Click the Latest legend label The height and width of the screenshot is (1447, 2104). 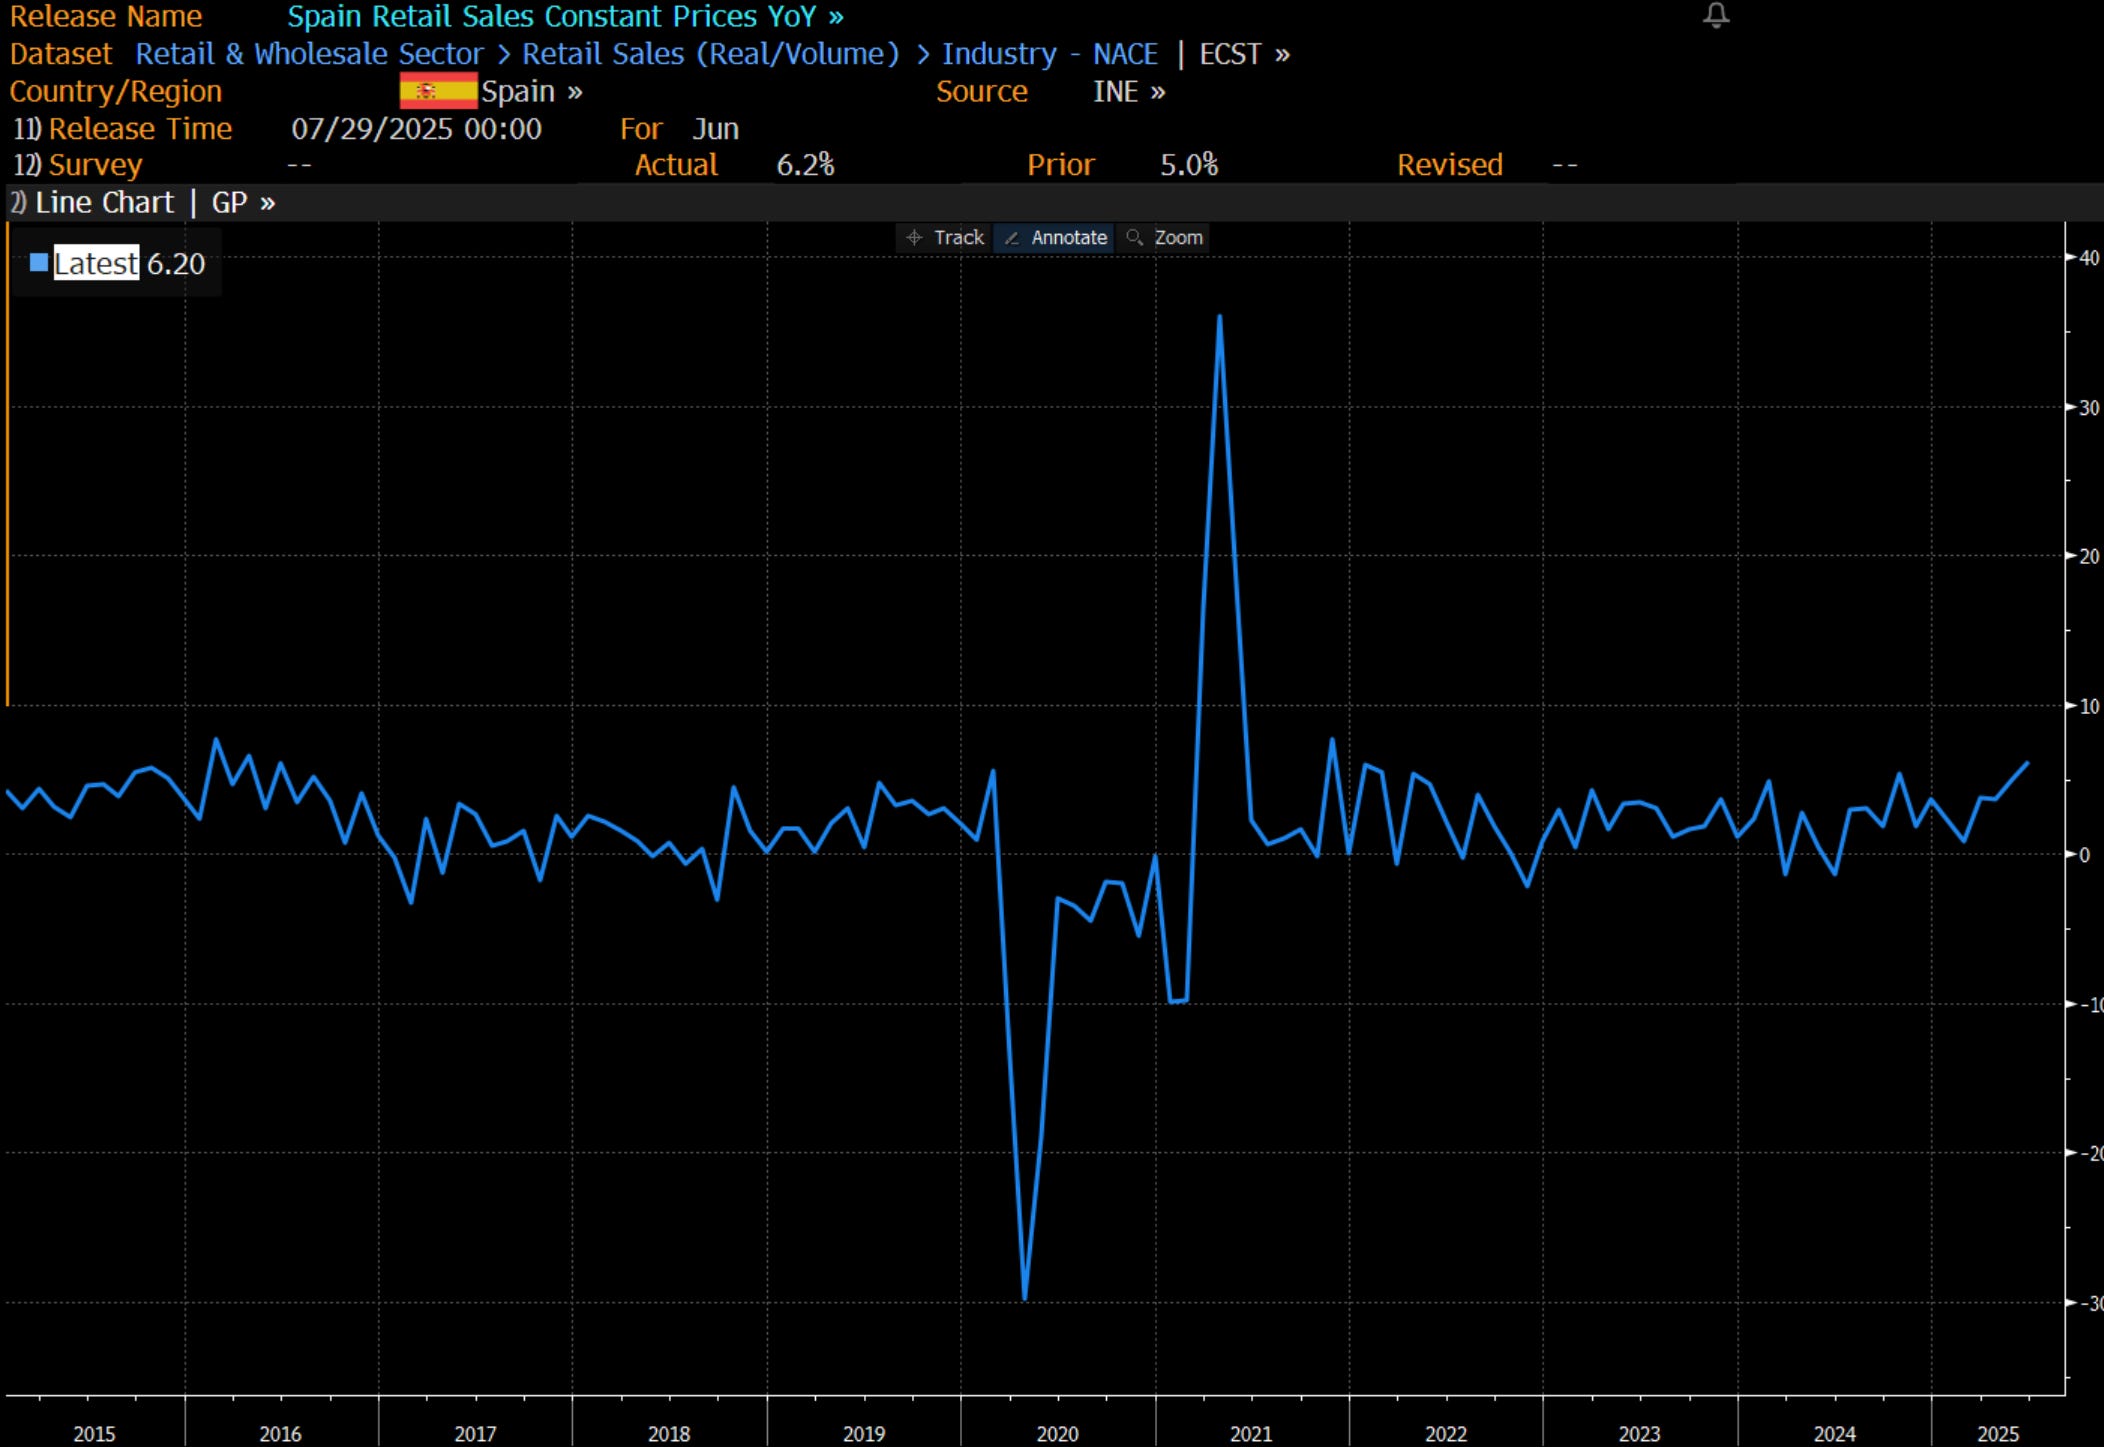(x=96, y=263)
